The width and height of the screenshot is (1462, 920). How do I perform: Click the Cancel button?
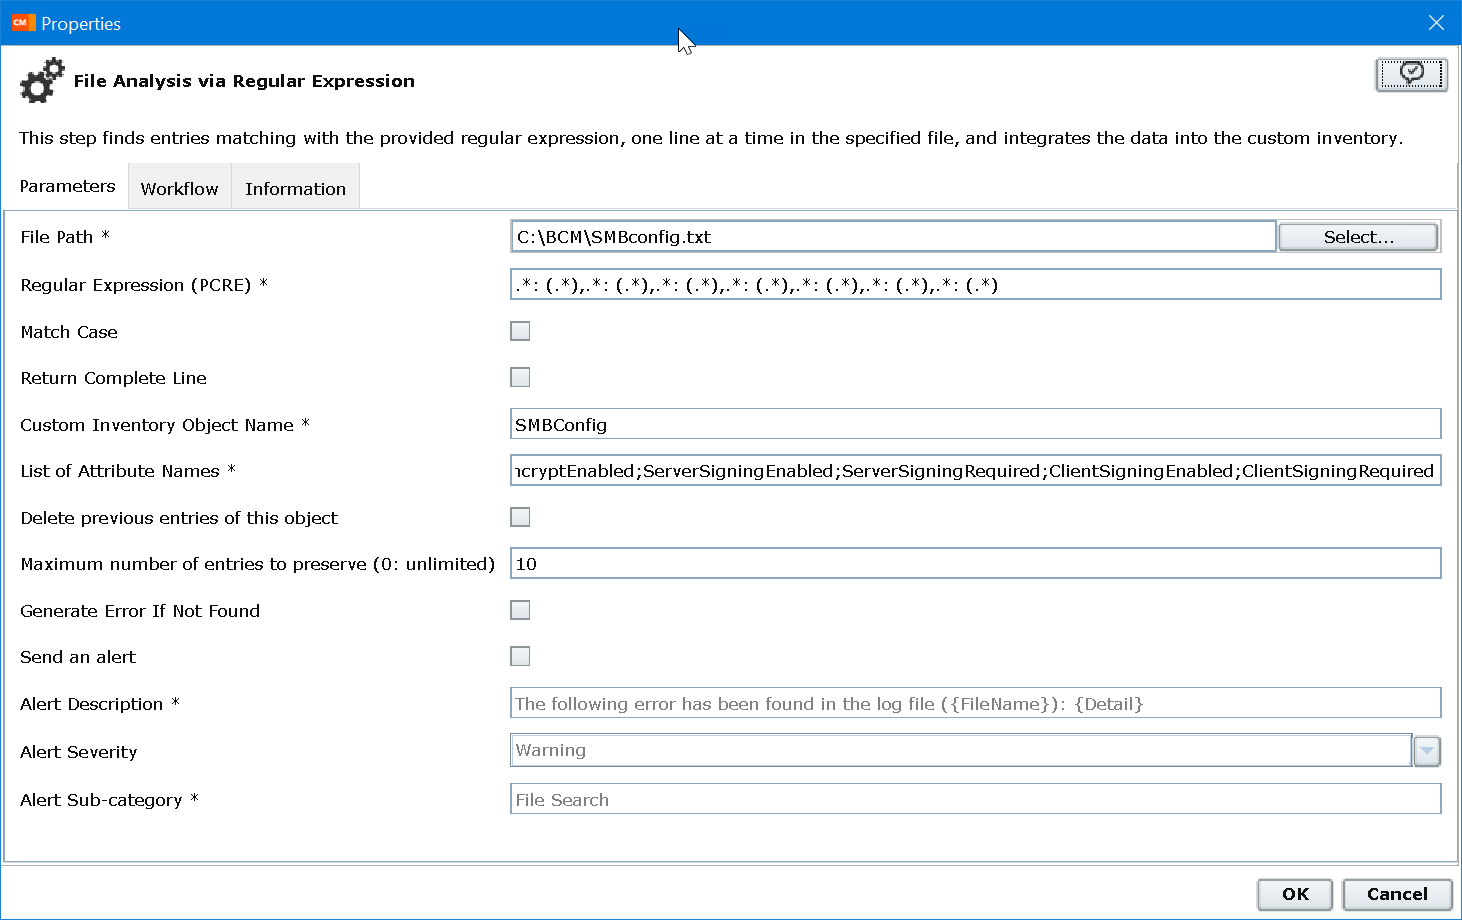pos(1396,894)
